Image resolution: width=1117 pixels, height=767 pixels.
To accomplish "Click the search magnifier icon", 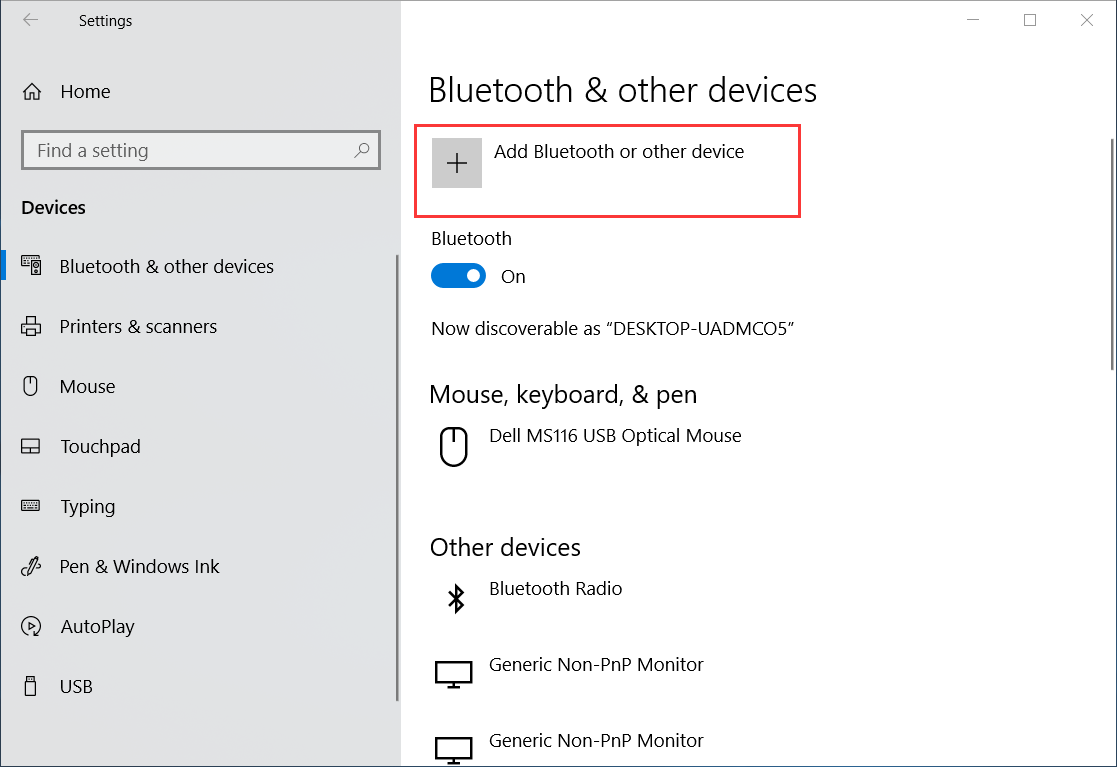I will pos(362,151).
